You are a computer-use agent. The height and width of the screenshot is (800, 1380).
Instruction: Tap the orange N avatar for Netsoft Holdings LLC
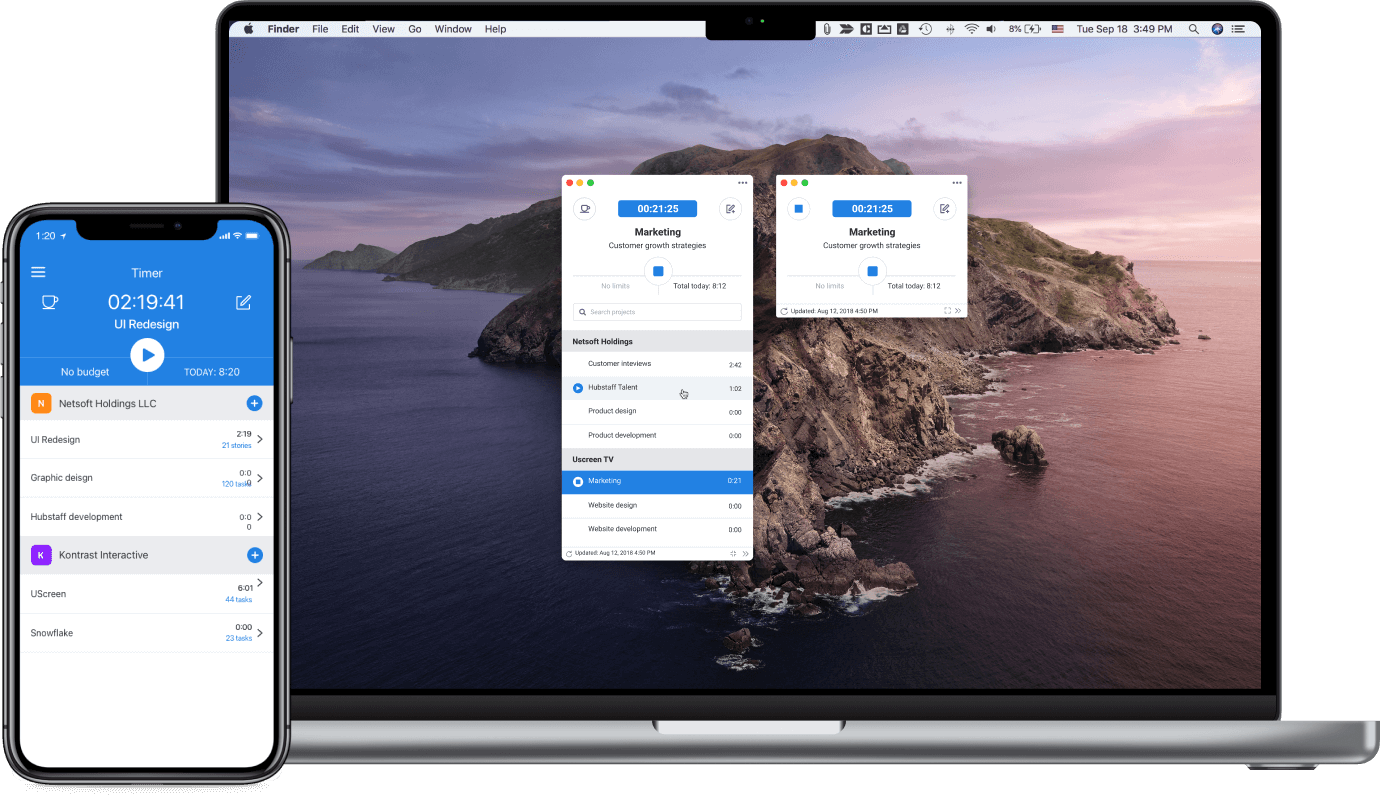pos(41,403)
